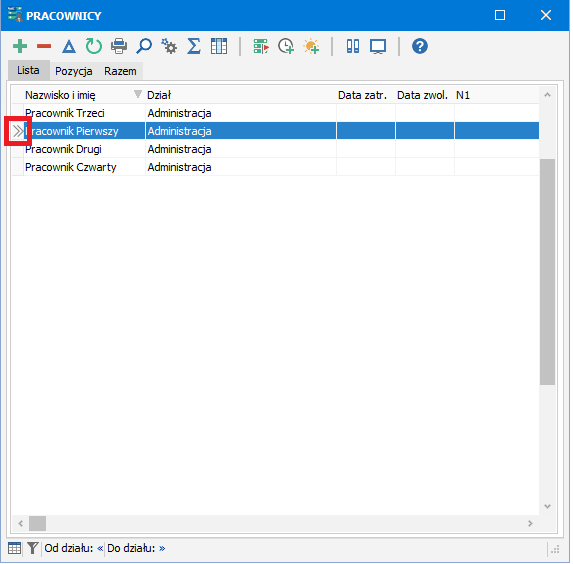Image resolution: width=573 pixels, height=564 pixels.
Task: Click the vertical scrollbar down arrow
Action: (547, 506)
